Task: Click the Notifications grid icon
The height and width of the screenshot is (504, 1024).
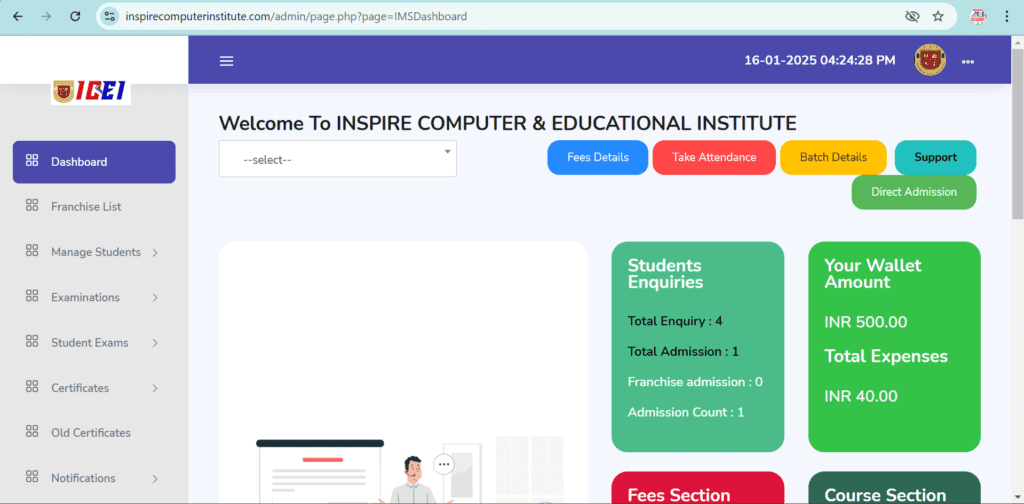Action: (x=31, y=477)
